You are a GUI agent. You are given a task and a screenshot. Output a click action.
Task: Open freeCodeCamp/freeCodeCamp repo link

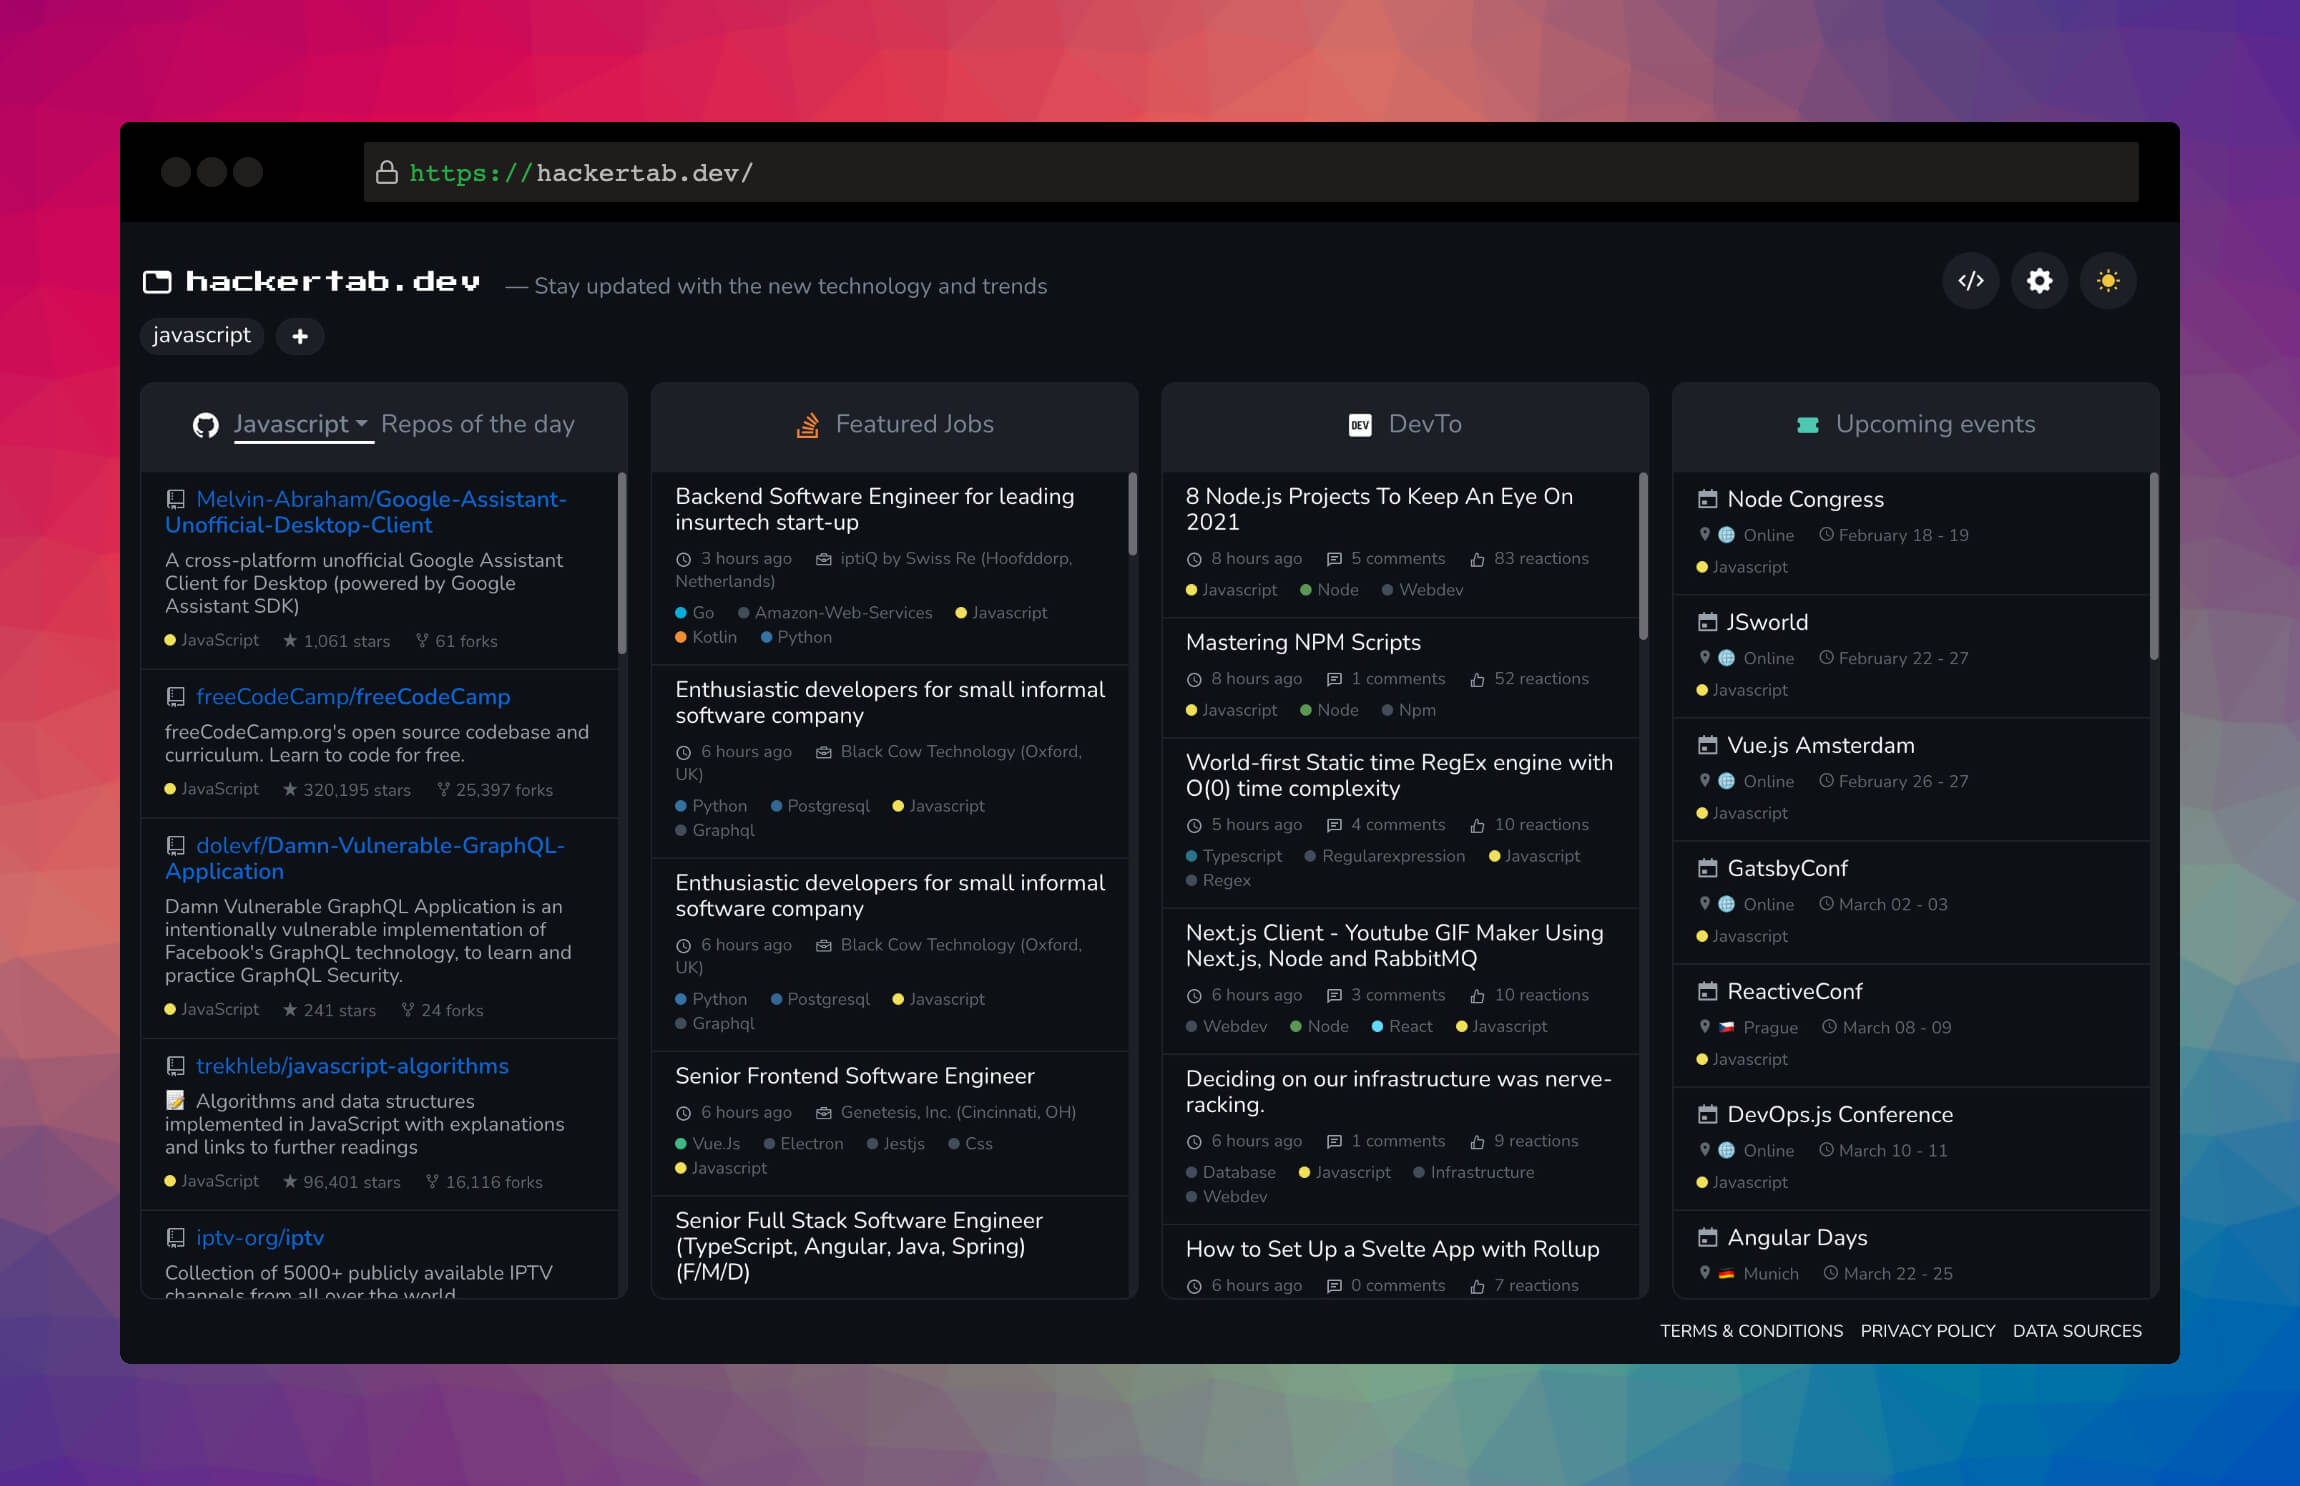coord(352,696)
